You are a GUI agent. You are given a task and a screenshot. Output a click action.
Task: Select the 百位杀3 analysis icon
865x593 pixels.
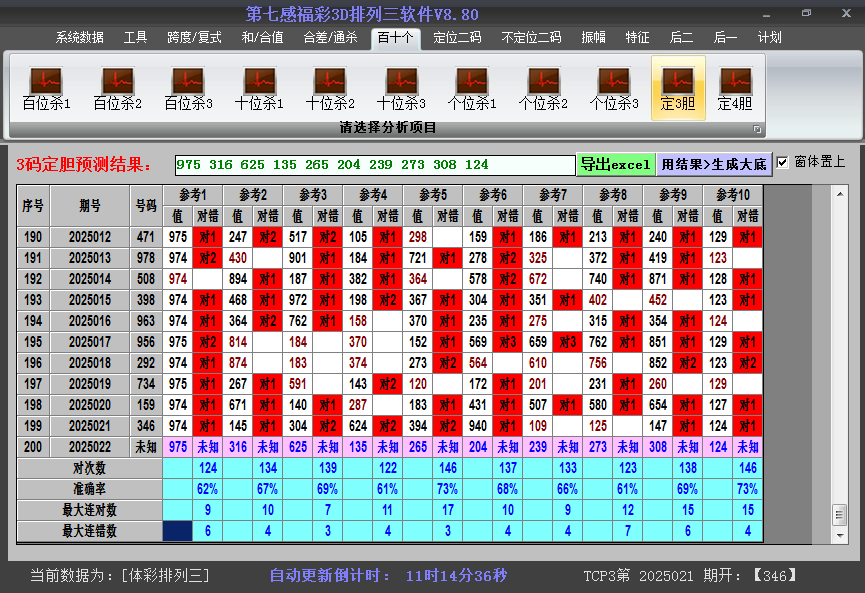coord(188,89)
